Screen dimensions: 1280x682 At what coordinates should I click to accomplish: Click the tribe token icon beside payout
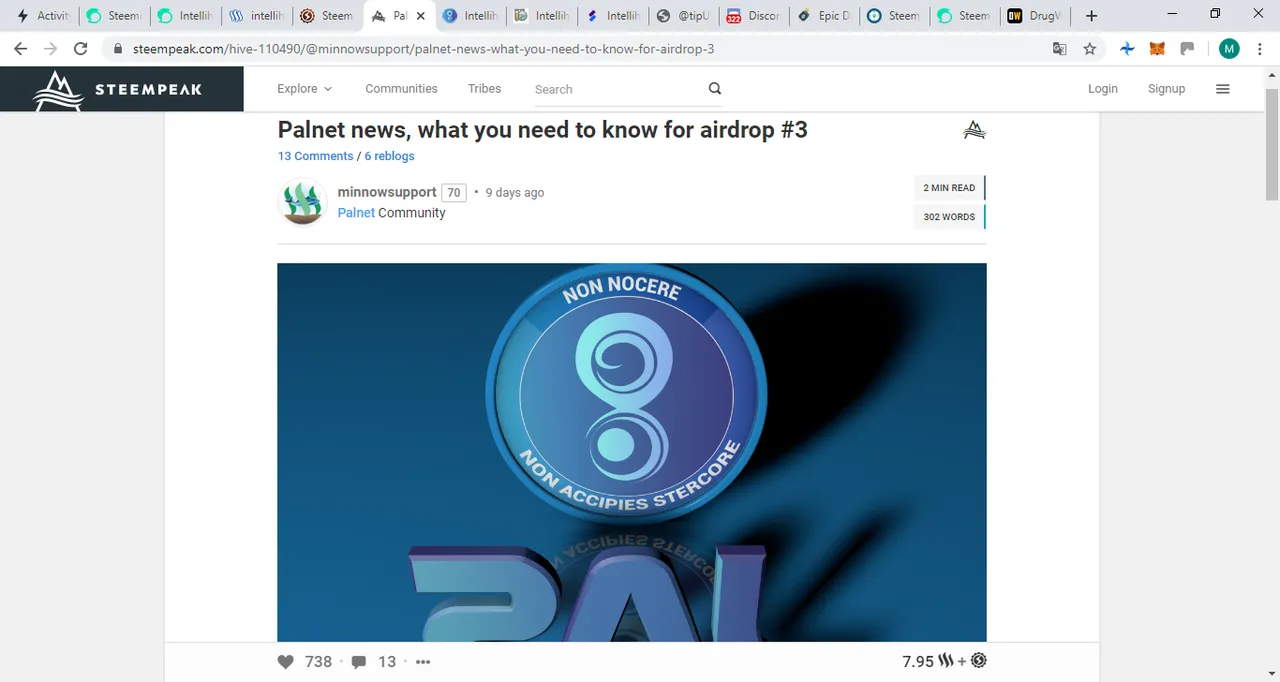[x=979, y=660]
